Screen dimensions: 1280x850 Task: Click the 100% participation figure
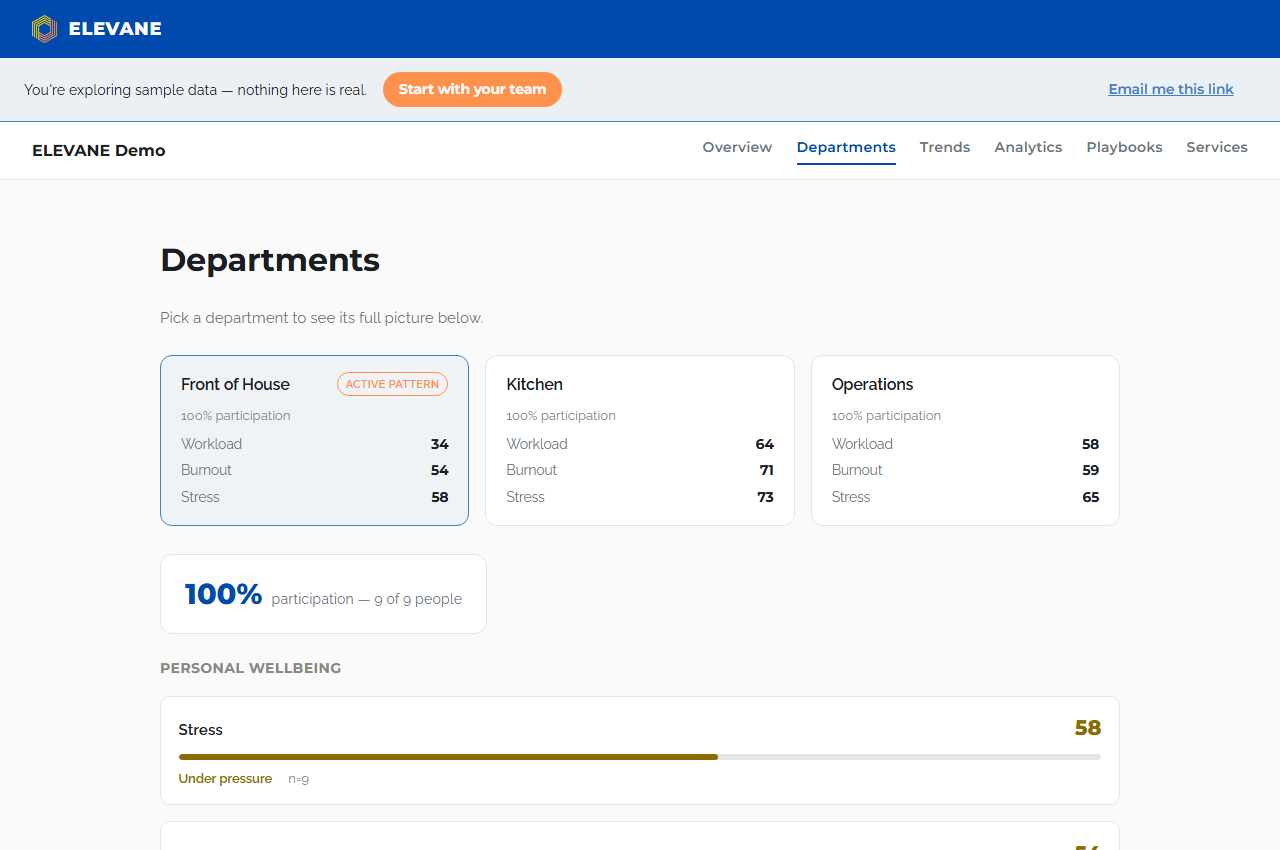point(223,594)
